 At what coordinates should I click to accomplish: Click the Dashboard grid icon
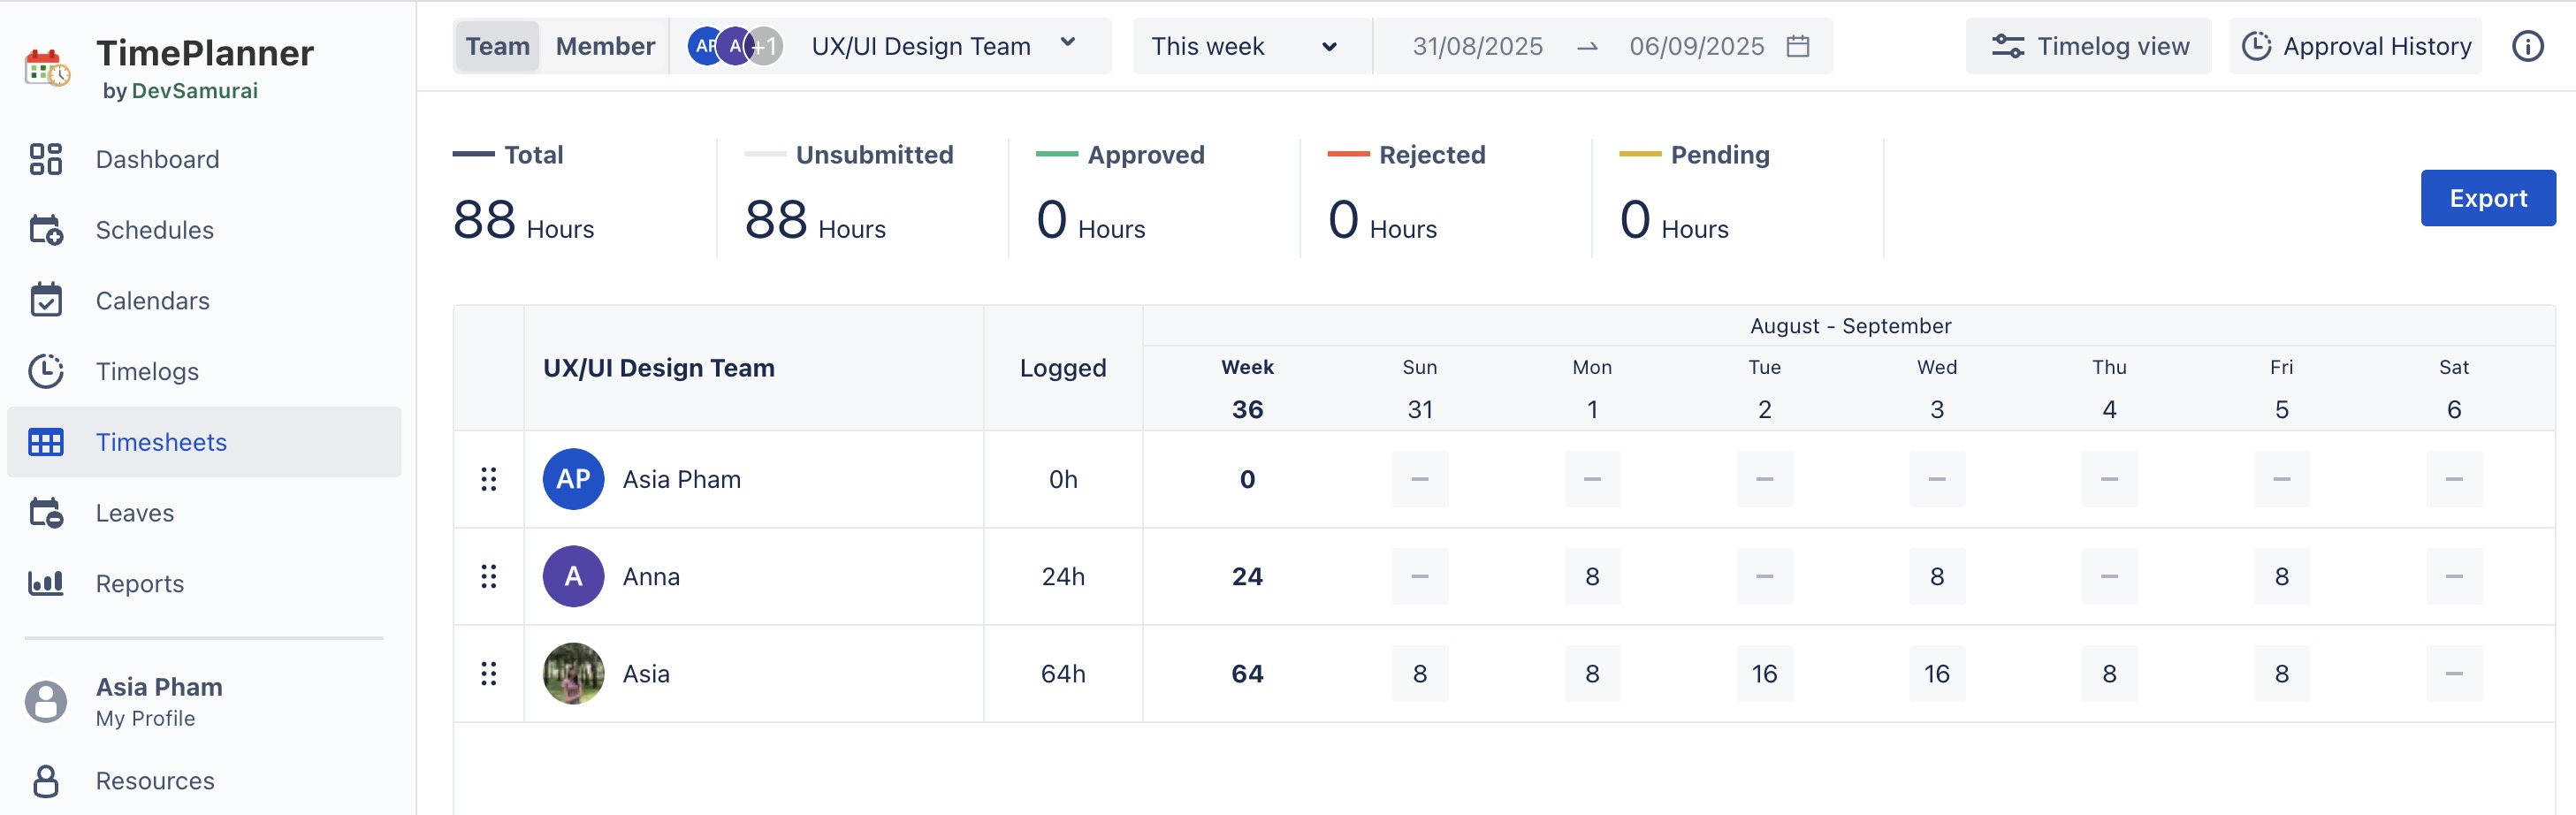pyautogui.click(x=46, y=159)
